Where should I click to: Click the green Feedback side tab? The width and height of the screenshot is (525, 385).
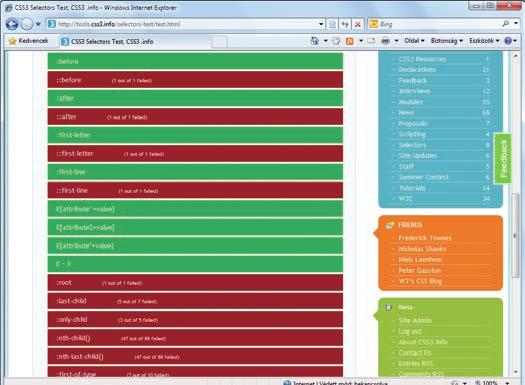click(x=503, y=158)
